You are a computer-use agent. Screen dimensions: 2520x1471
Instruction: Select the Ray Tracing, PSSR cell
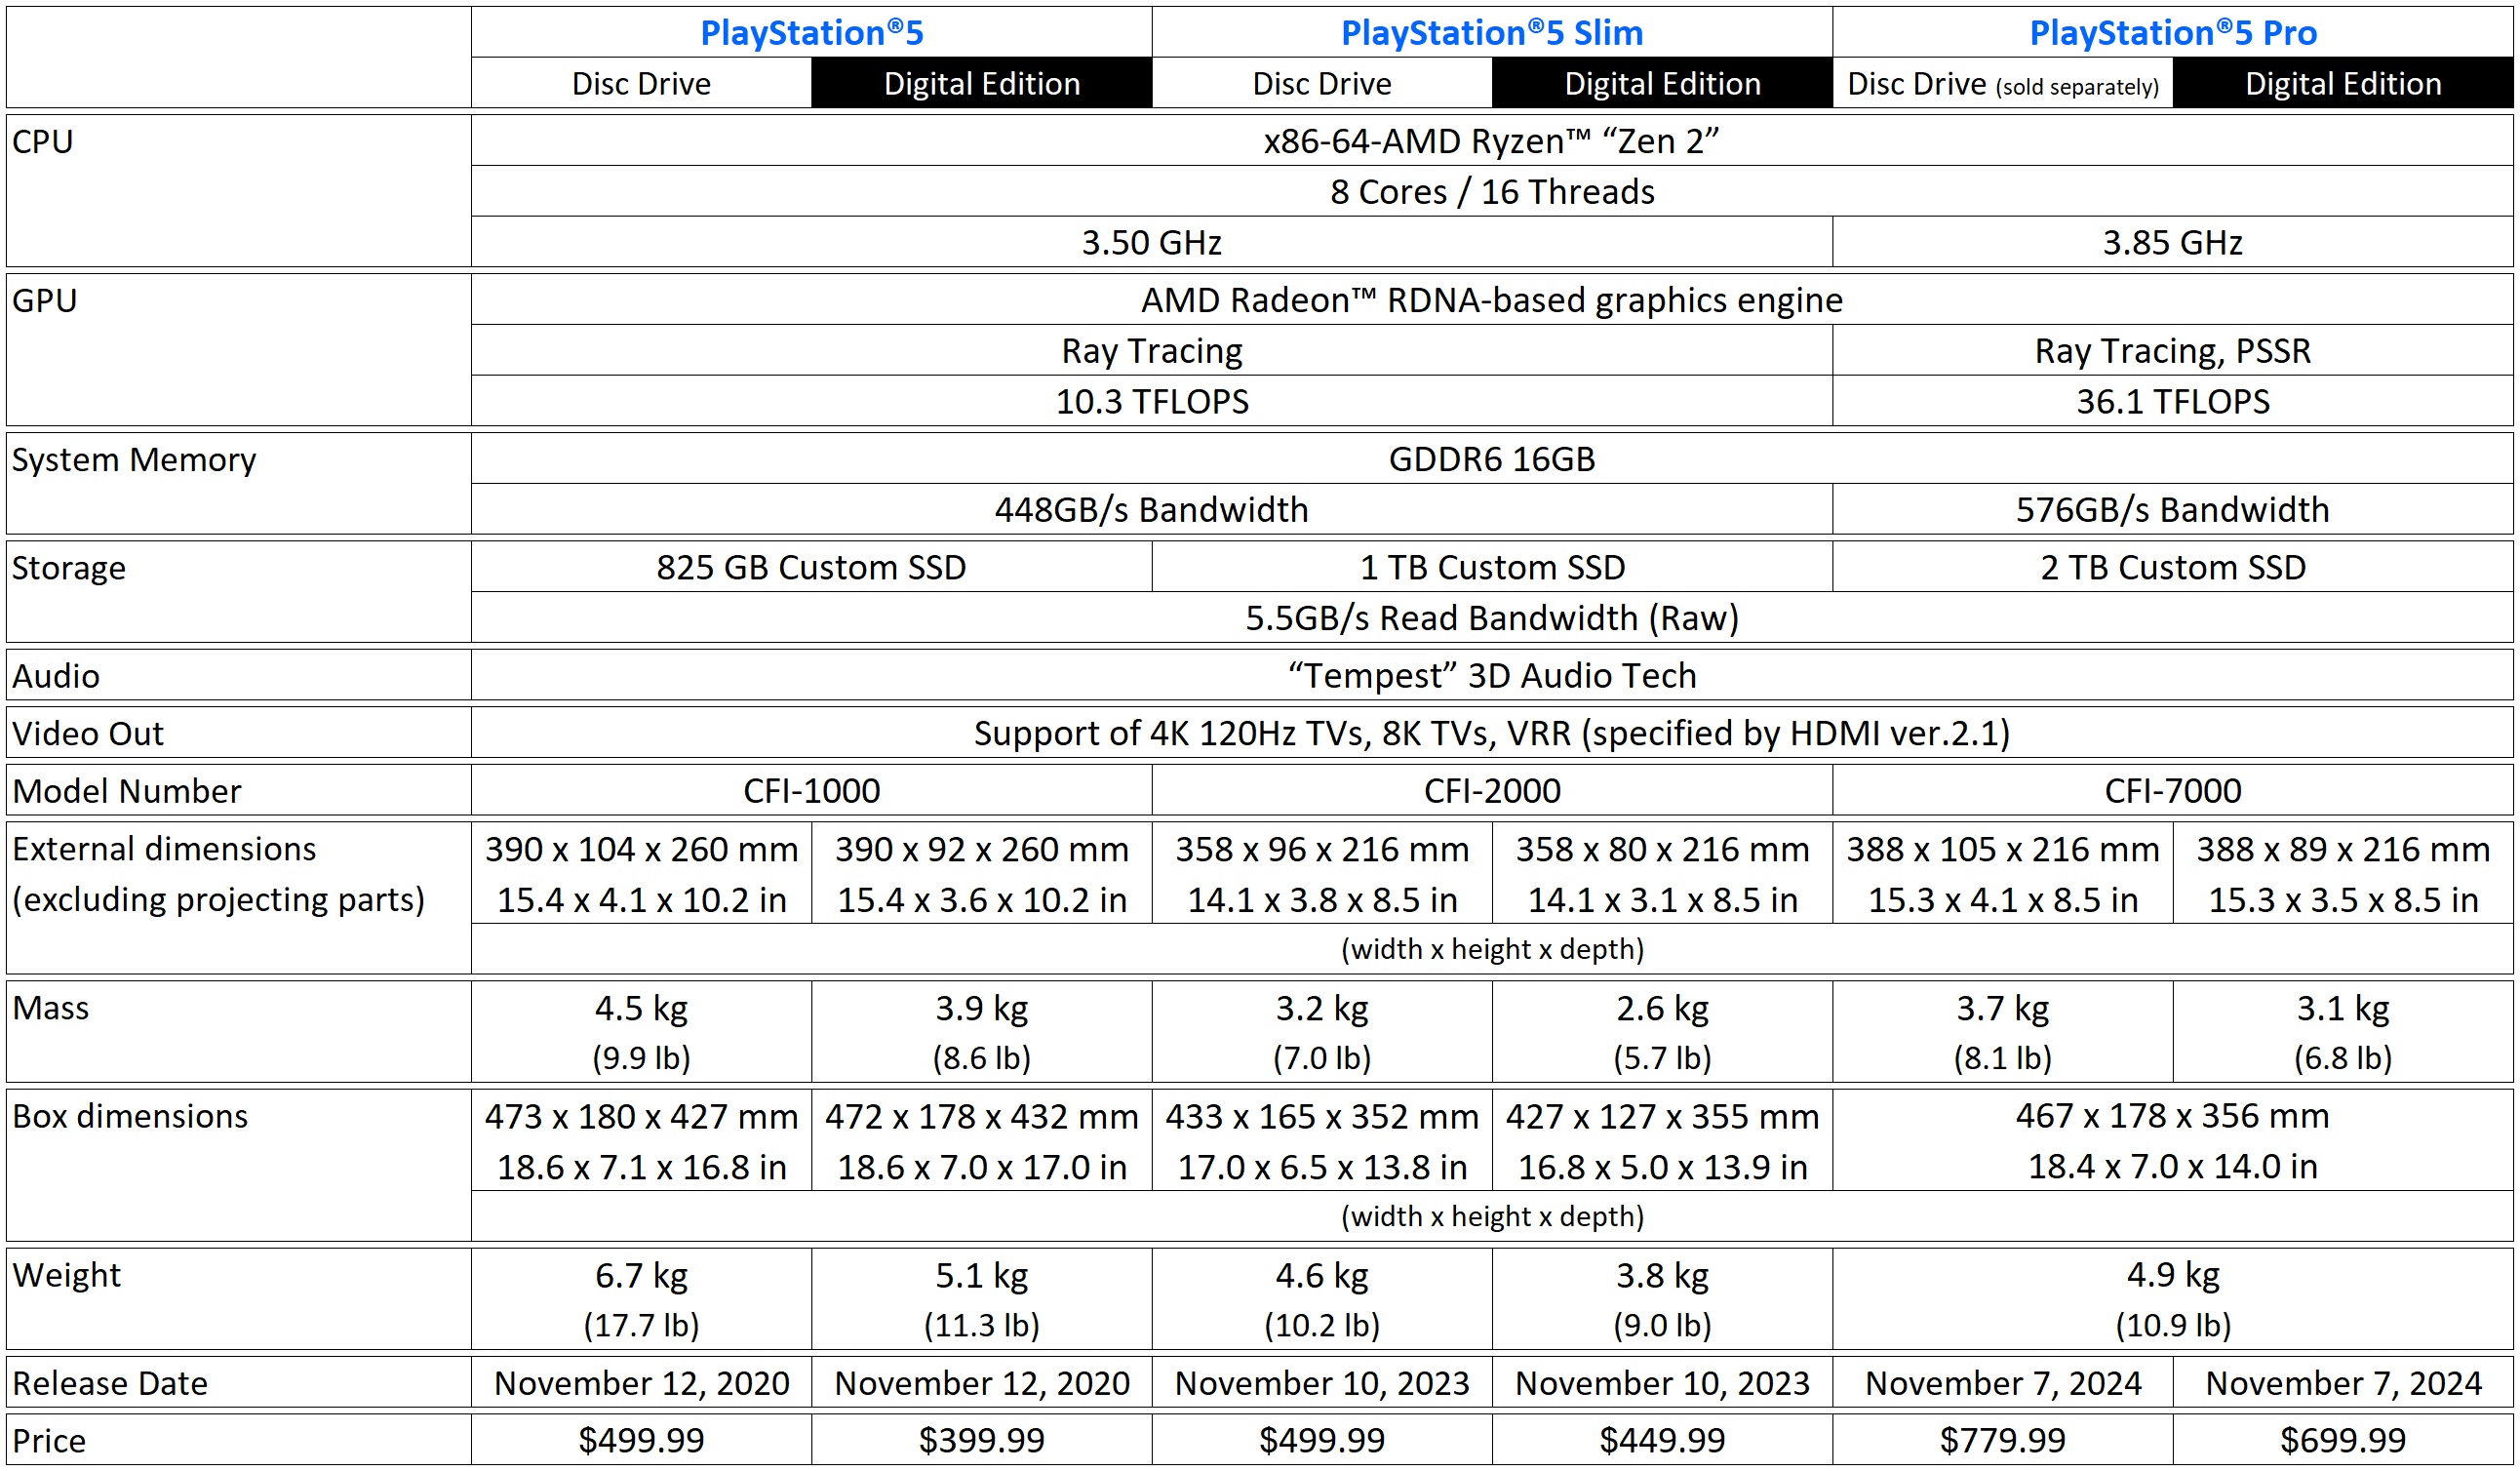point(2173,351)
